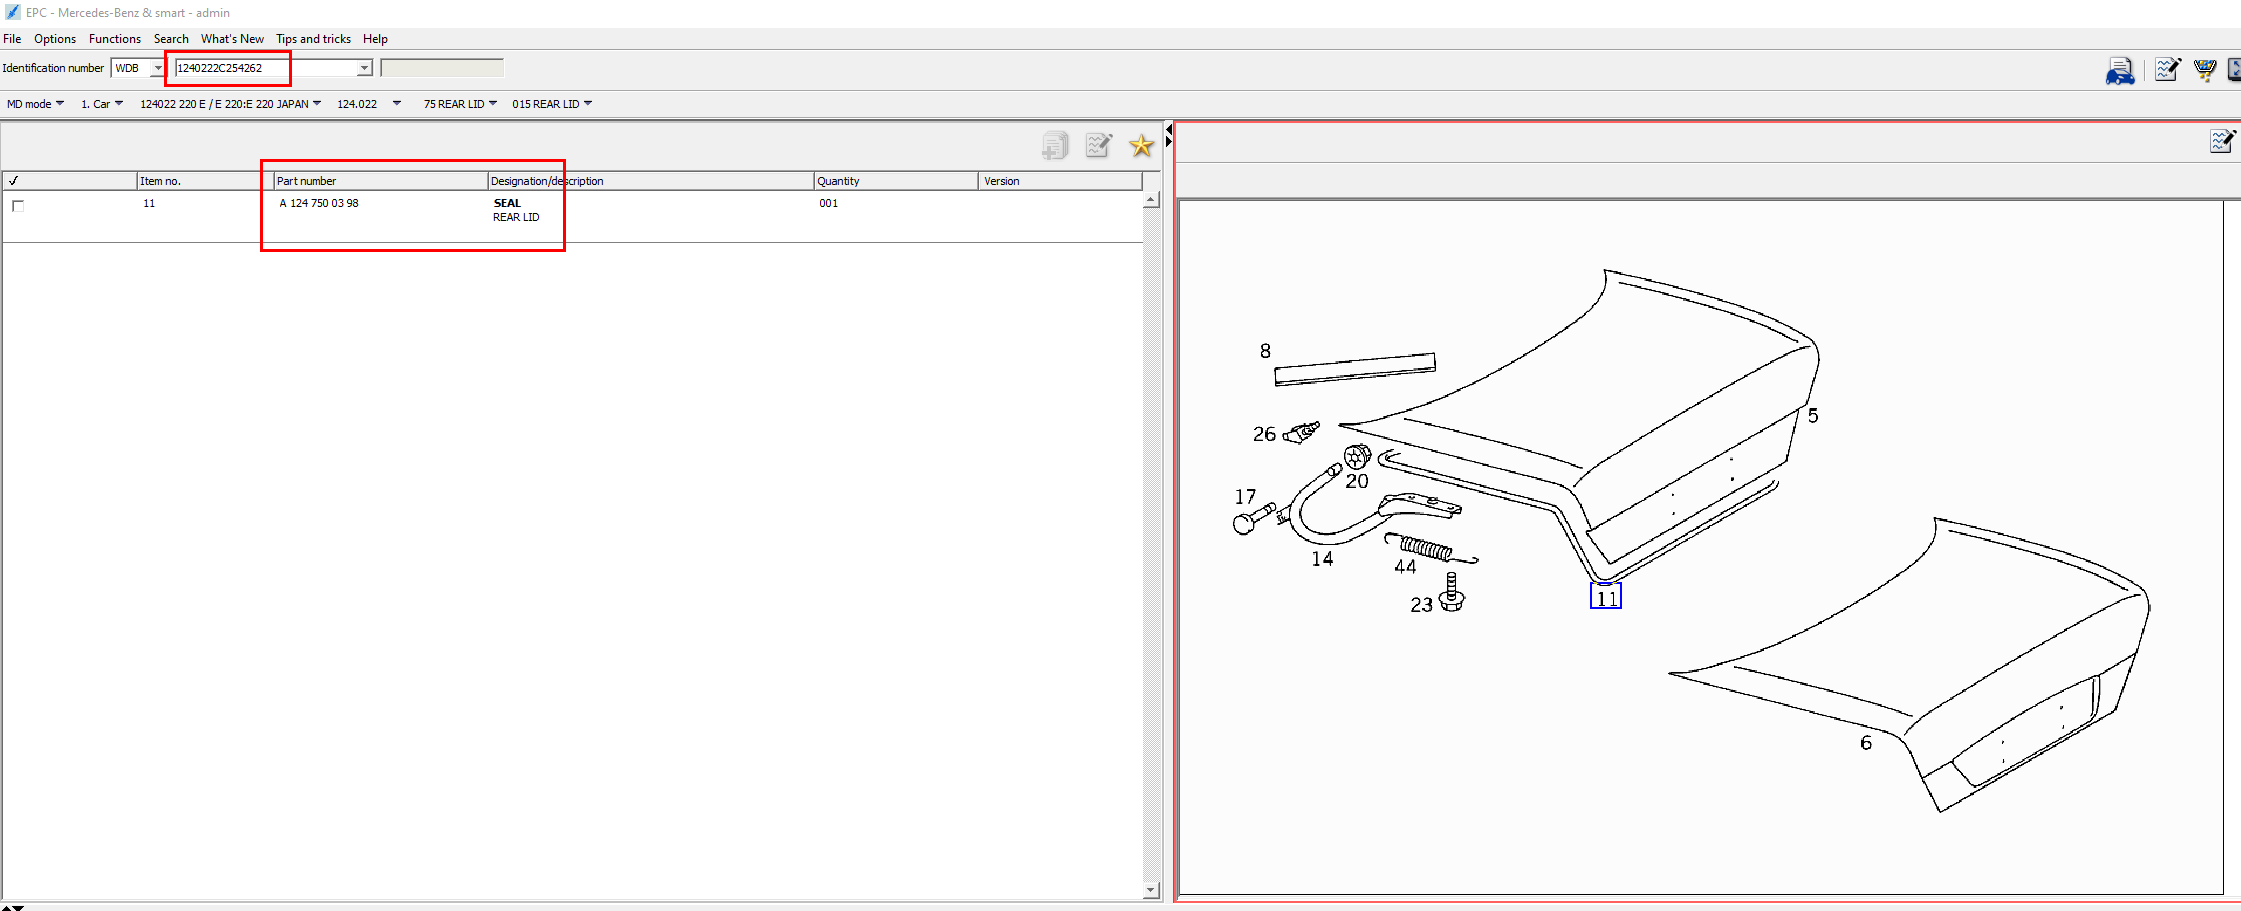Select callout 11 in the parts diagram

[1605, 597]
